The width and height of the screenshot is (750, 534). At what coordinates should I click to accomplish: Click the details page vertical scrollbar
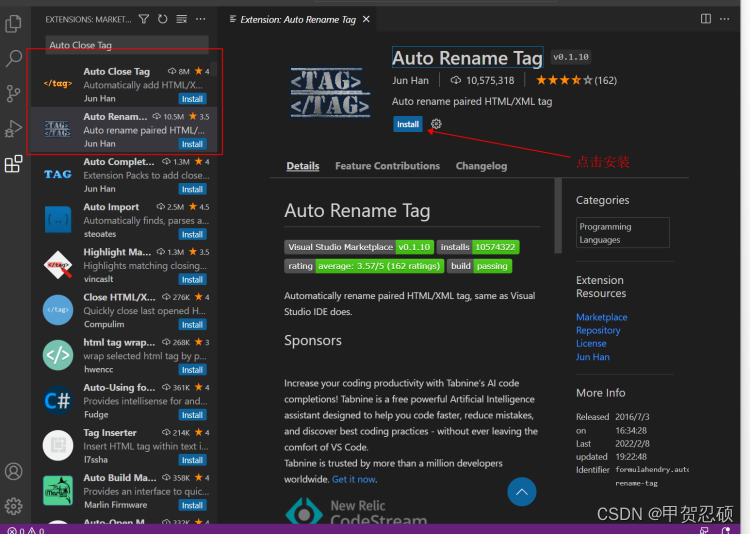(558, 215)
